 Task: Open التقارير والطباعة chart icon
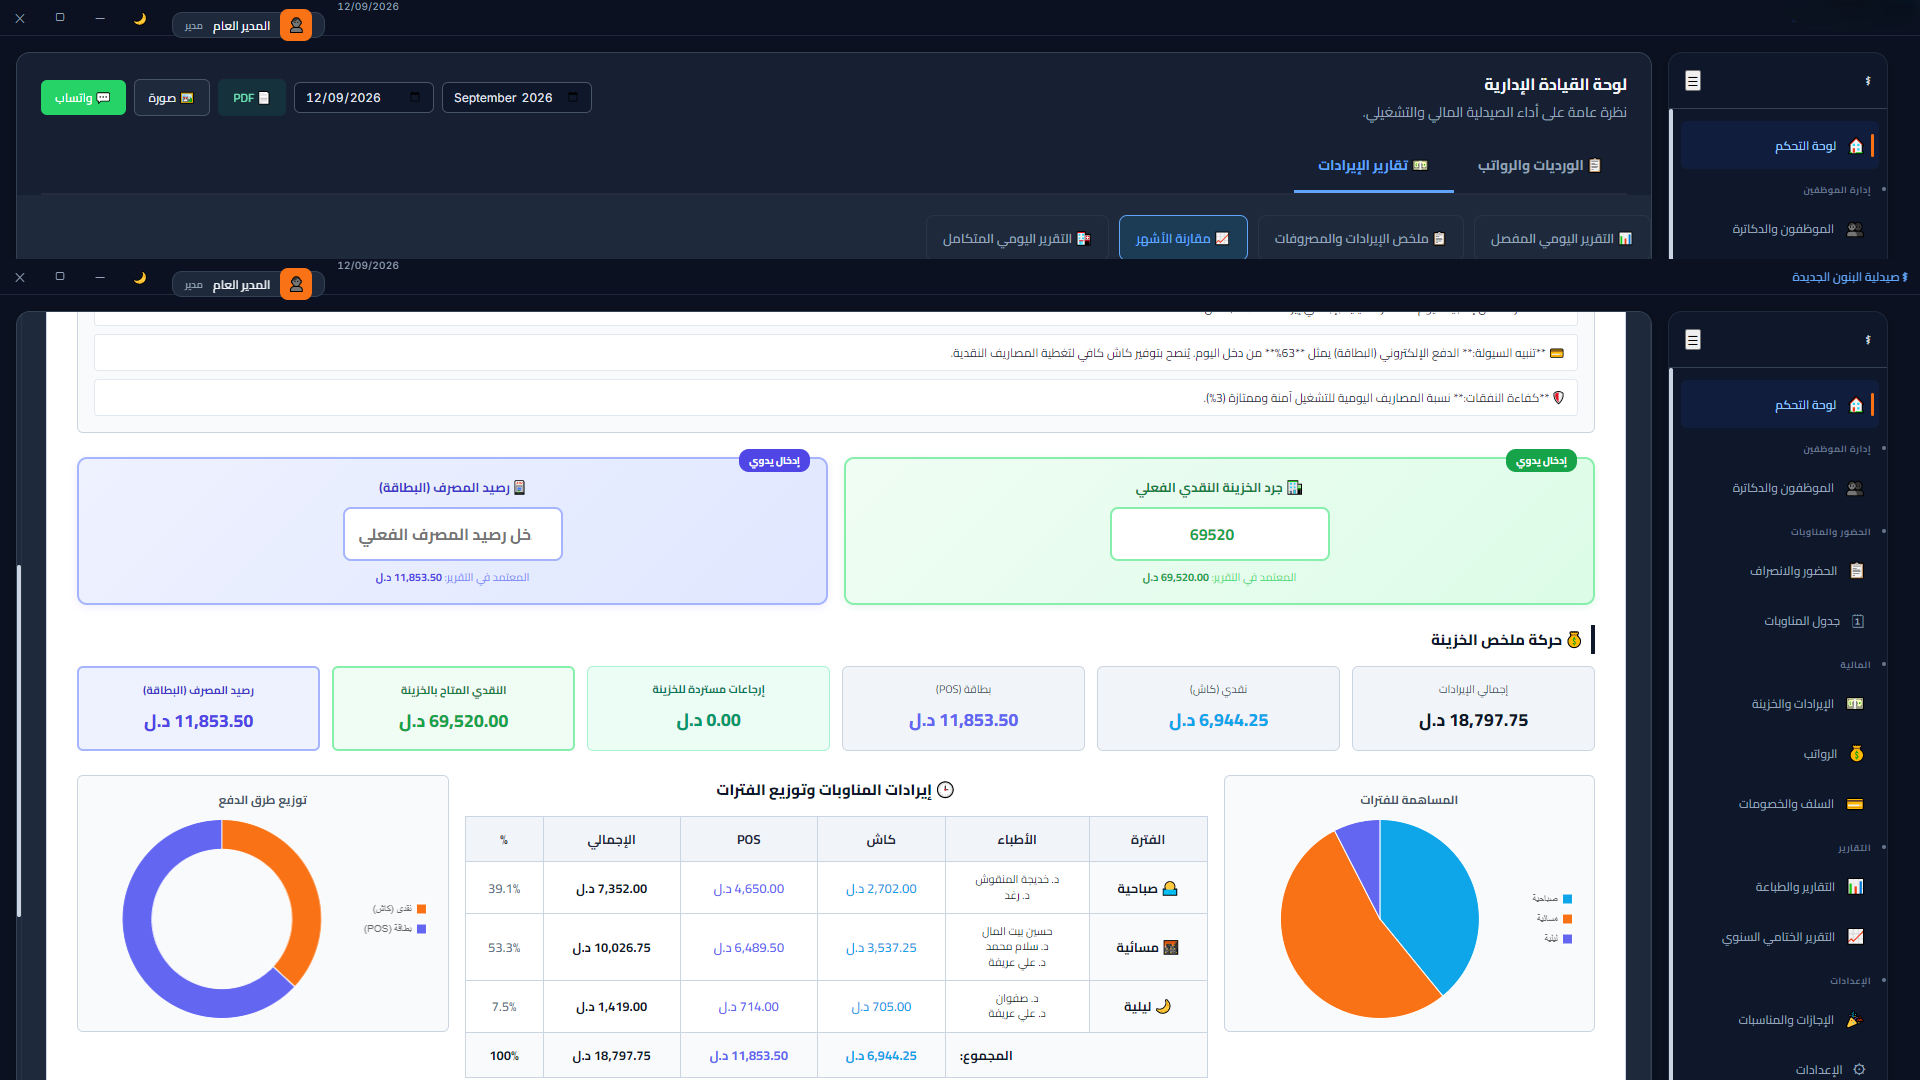click(x=1856, y=887)
